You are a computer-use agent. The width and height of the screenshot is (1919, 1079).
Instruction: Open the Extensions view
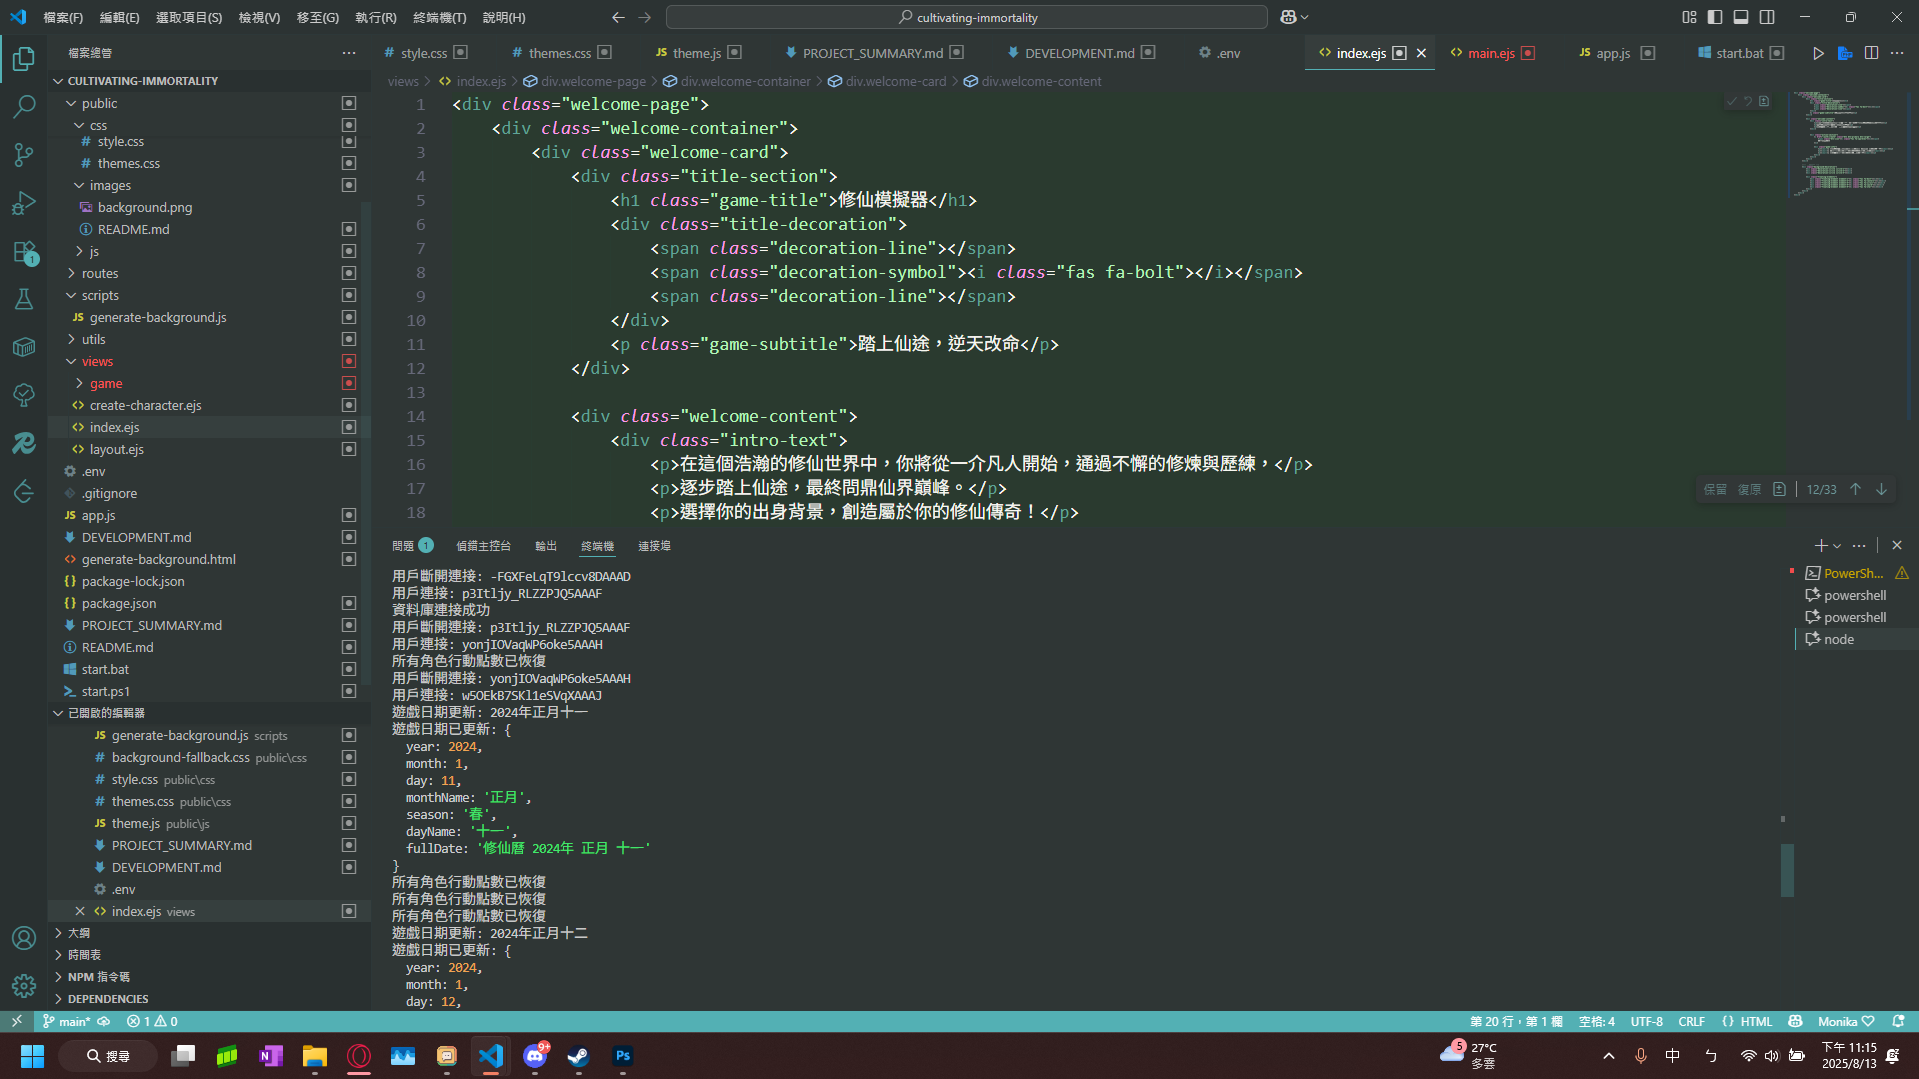tap(24, 252)
